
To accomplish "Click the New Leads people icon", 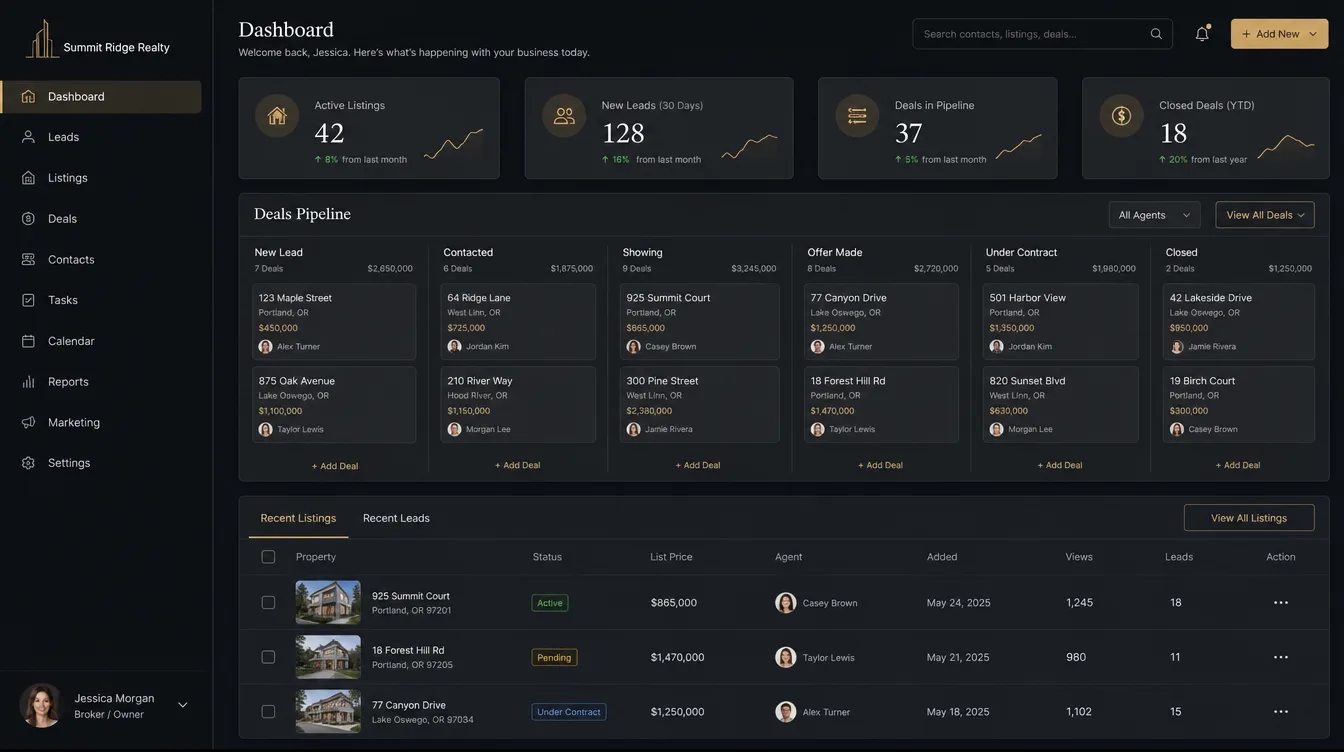I will tap(564, 116).
